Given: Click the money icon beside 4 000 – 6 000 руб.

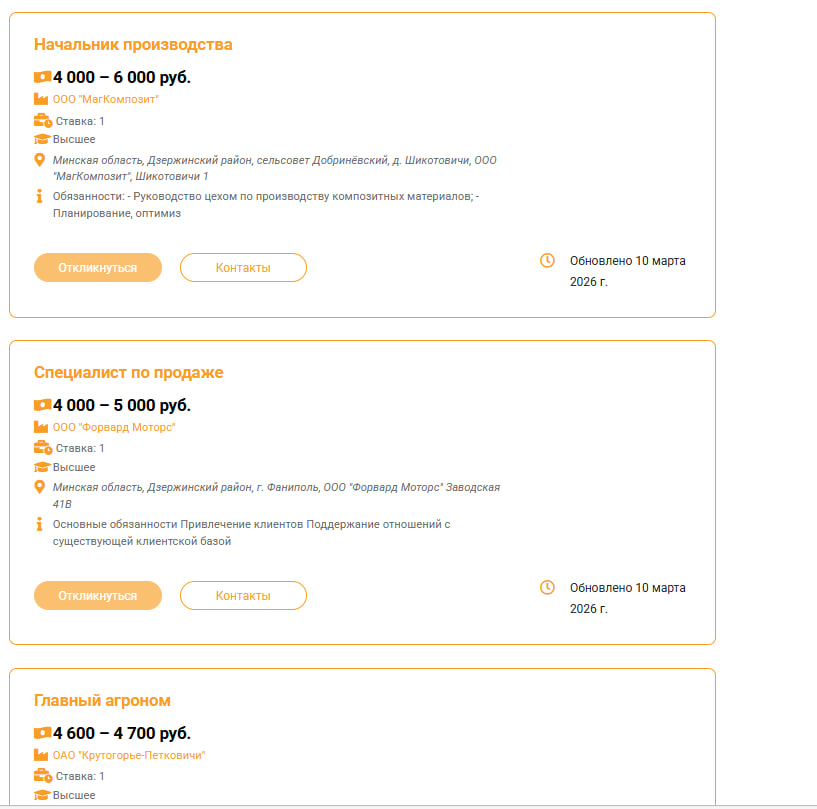Looking at the screenshot, I should [x=42, y=77].
